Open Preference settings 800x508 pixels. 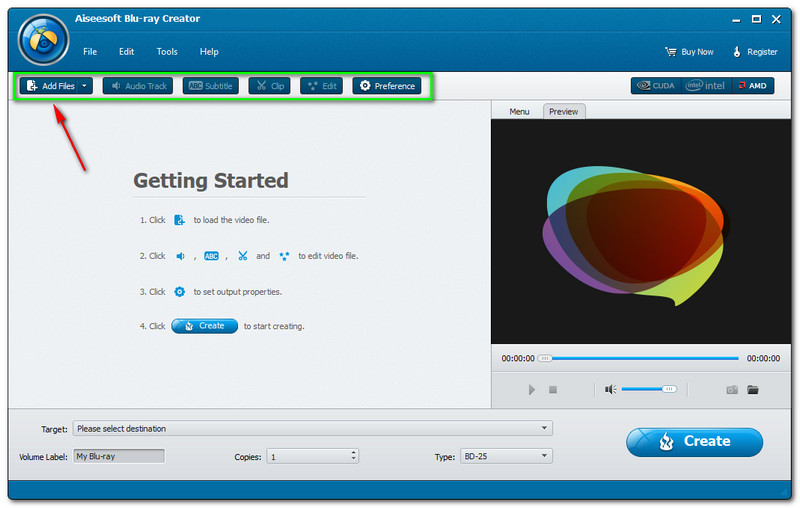click(x=387, y=86)
